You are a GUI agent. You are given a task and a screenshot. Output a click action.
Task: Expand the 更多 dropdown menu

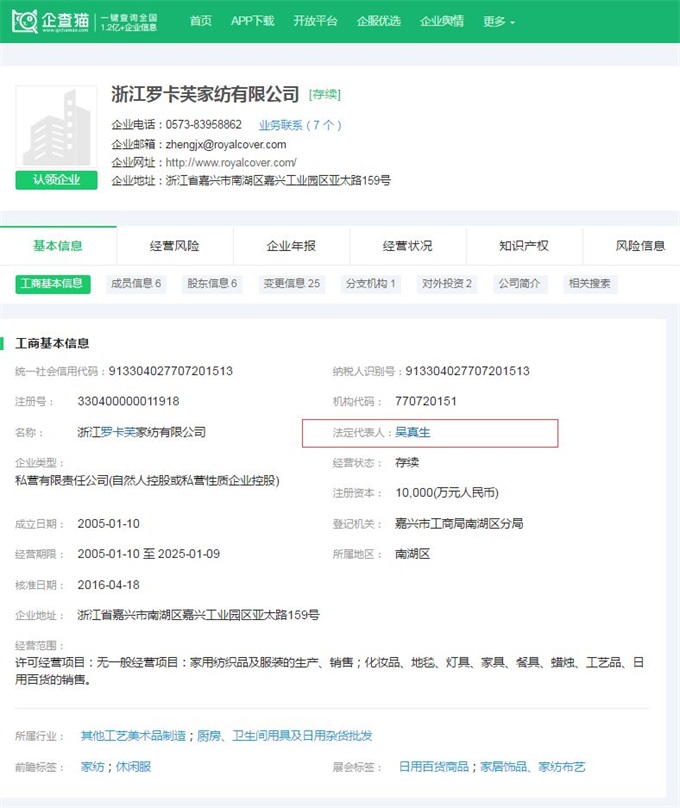pyautogui.click(x=499, y=22)
